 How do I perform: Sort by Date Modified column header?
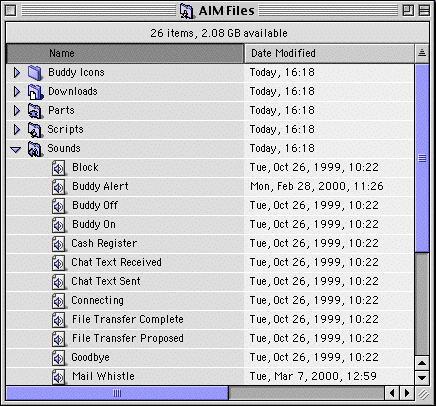point(329,53)
